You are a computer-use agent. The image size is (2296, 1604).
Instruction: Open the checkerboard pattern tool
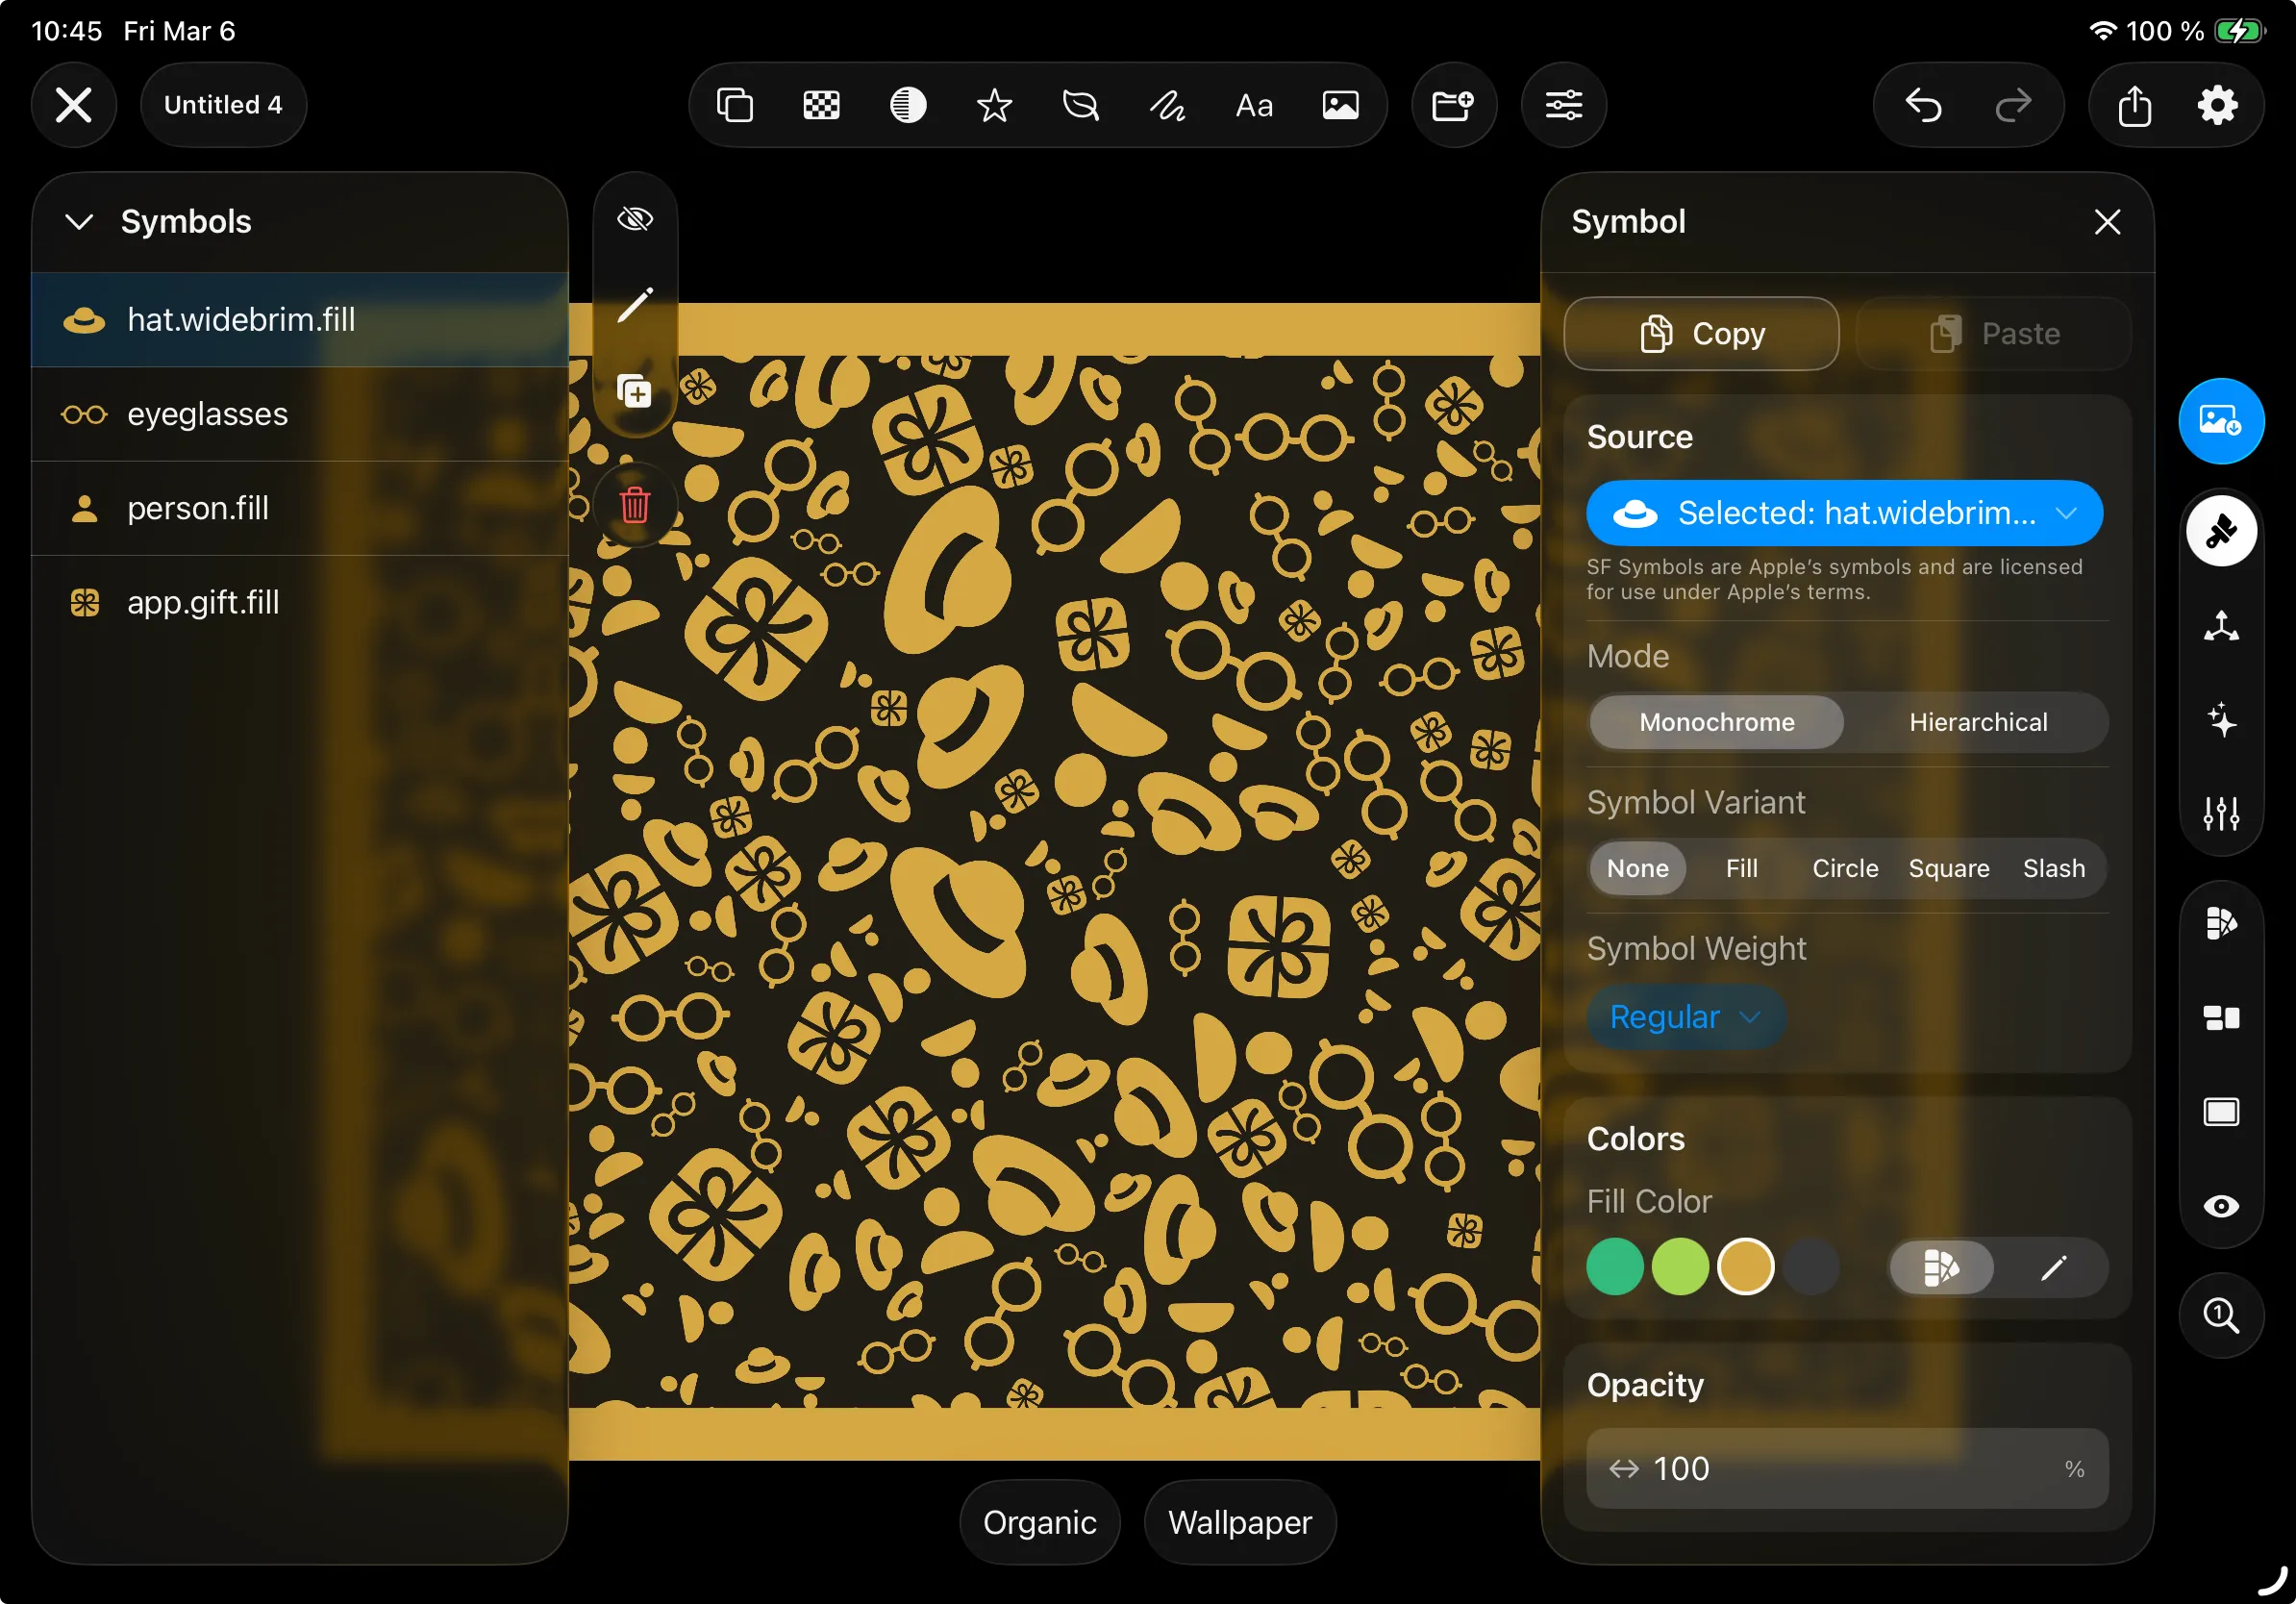point(821,104)
